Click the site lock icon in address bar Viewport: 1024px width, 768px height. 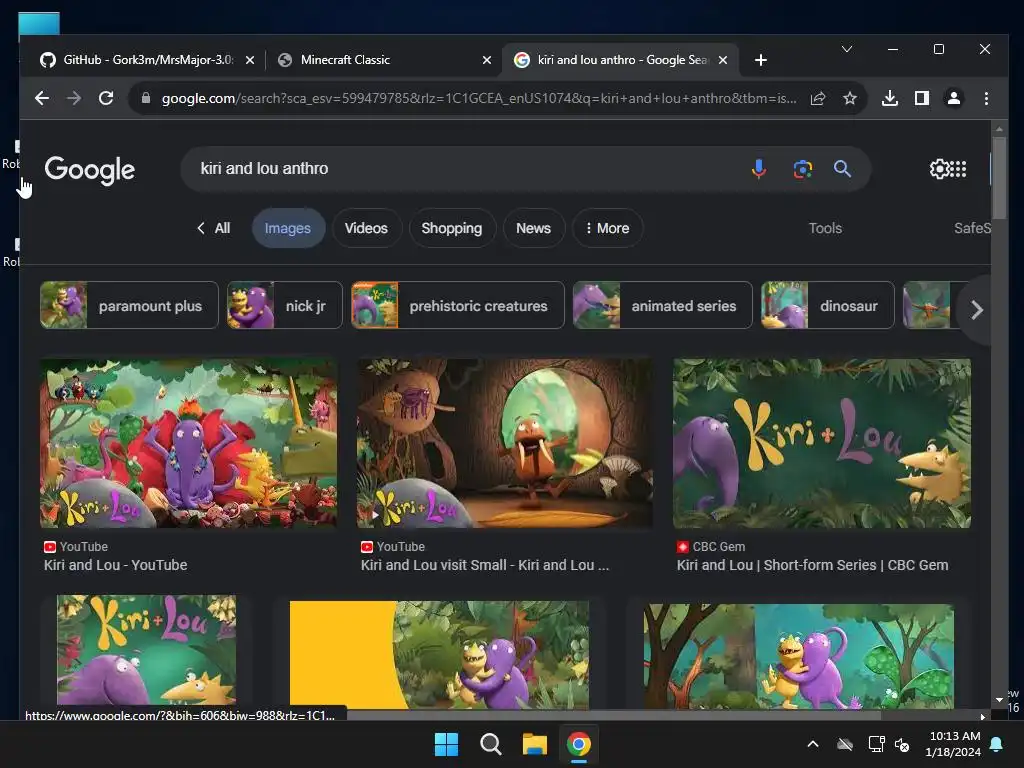click(146, 99)
